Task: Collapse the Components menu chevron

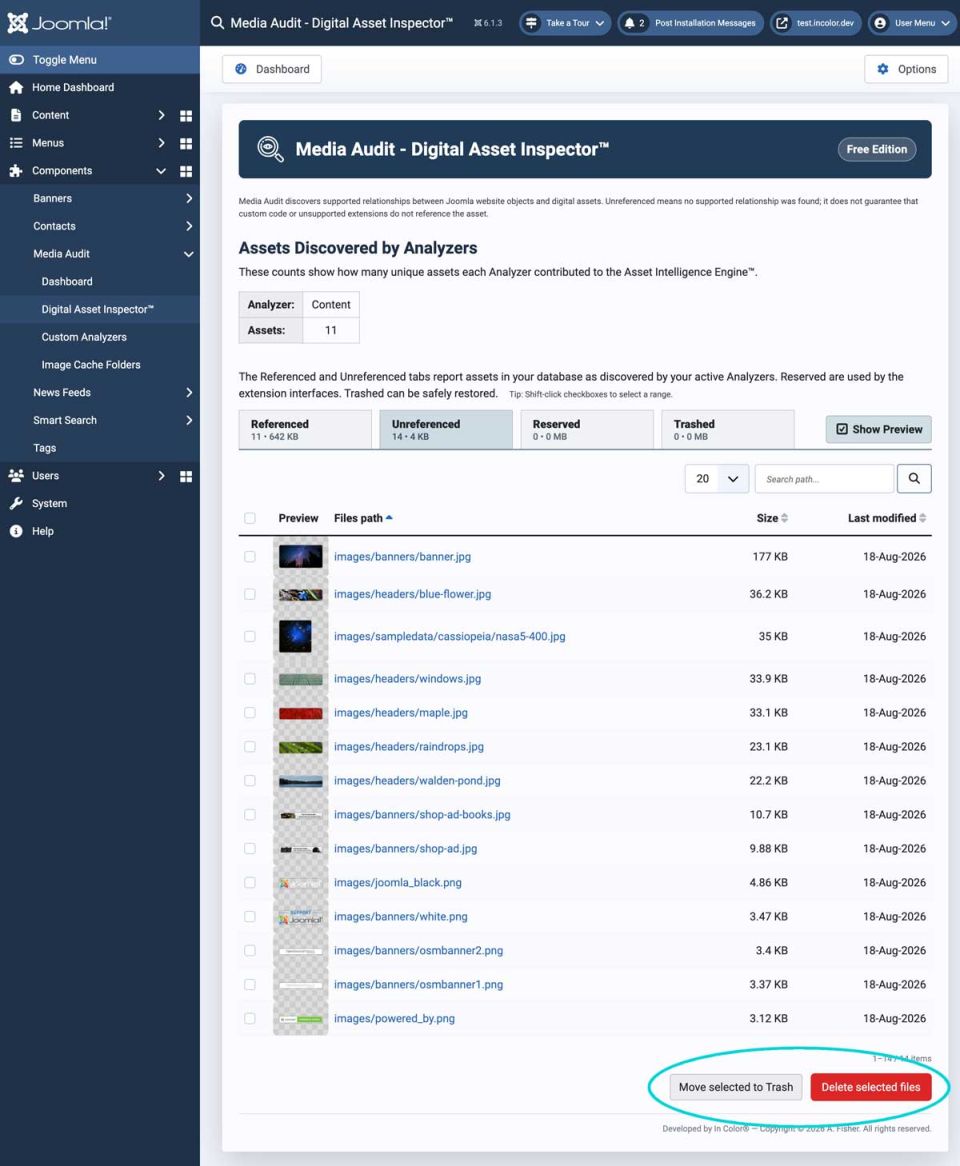Action: (x=161, y=171)
